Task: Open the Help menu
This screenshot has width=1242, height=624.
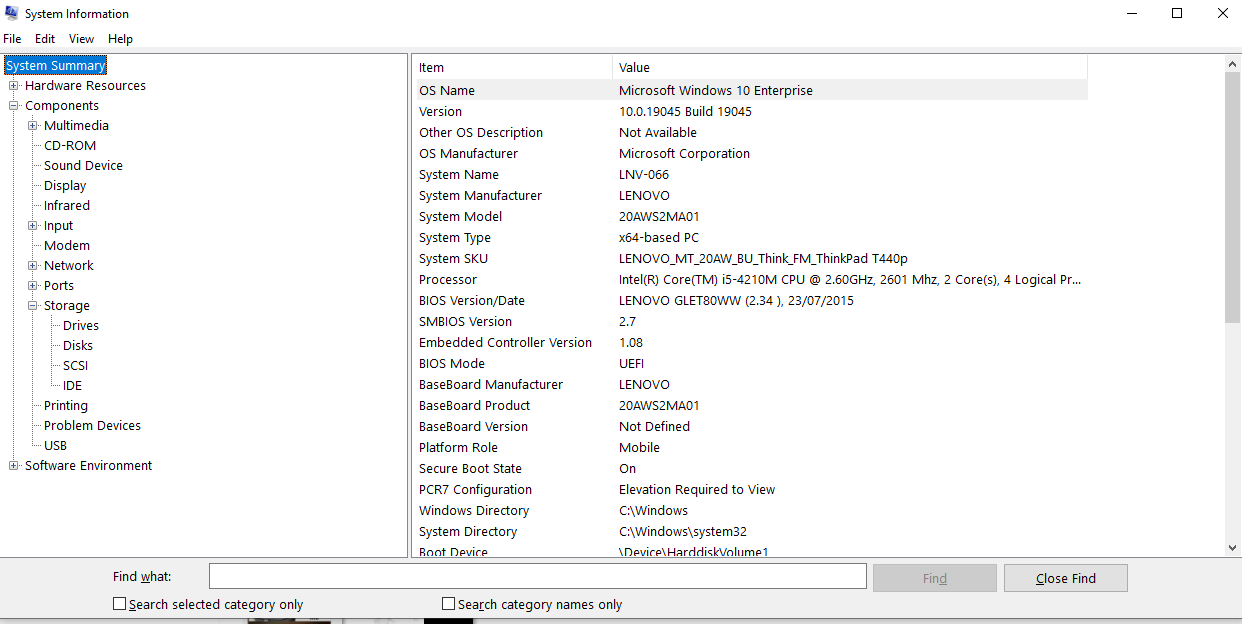Action: point(120,39)
